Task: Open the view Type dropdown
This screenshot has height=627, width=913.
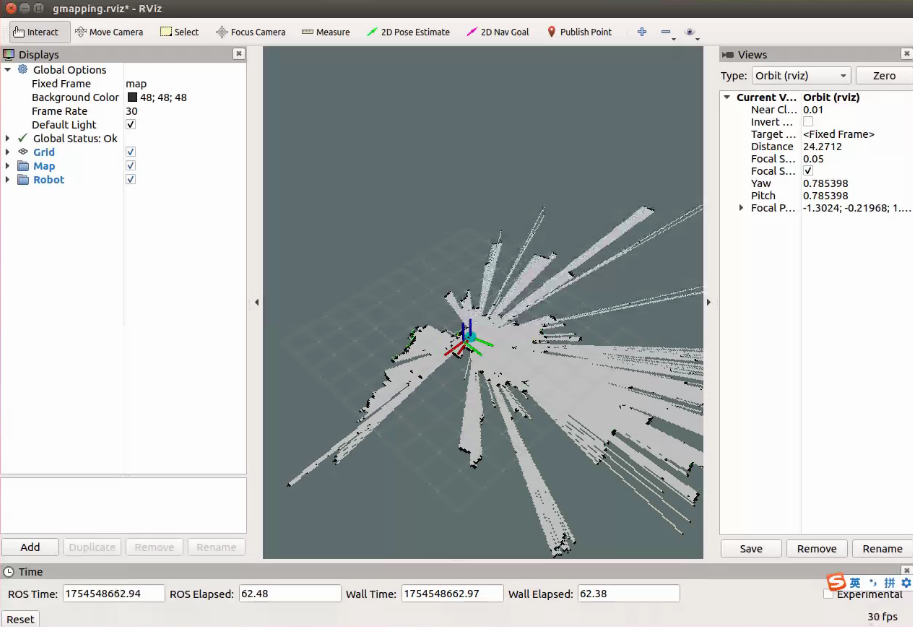Action: (x=801, y=76)
